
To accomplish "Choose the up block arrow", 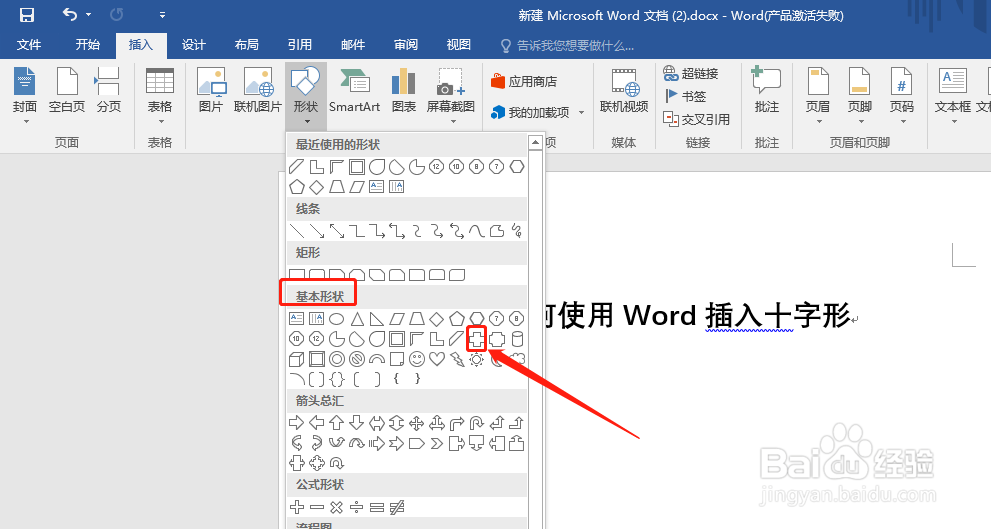I will pyautogui.click(x=337, y=423).
